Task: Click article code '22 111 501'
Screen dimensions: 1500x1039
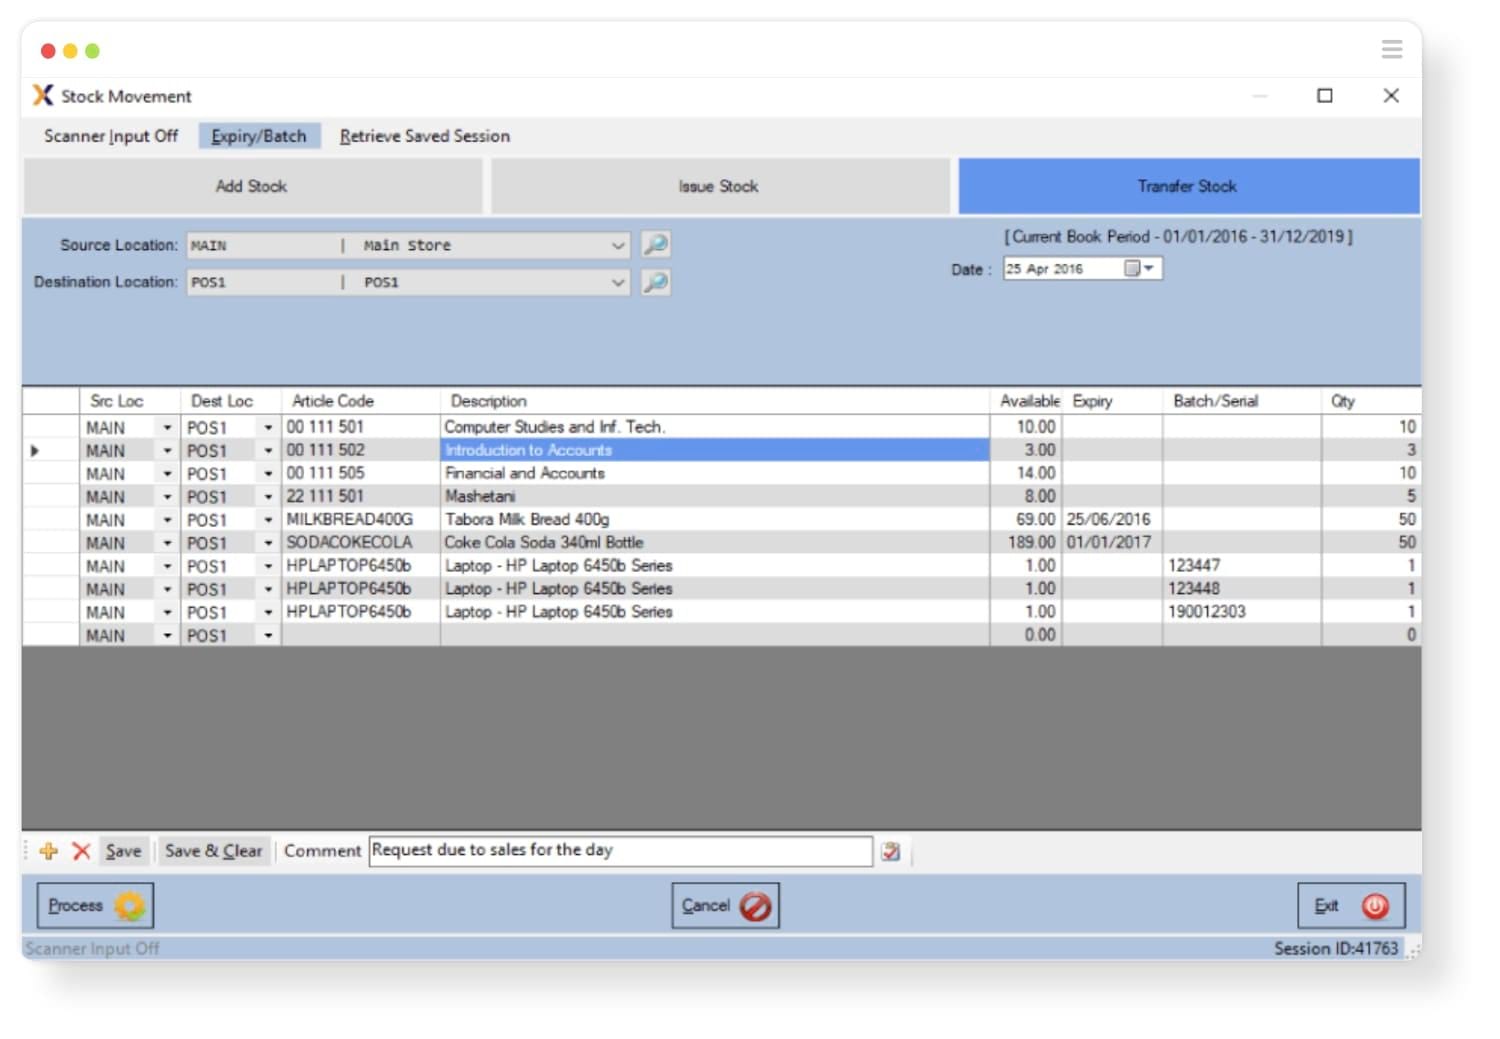Action: click(360, 497)
